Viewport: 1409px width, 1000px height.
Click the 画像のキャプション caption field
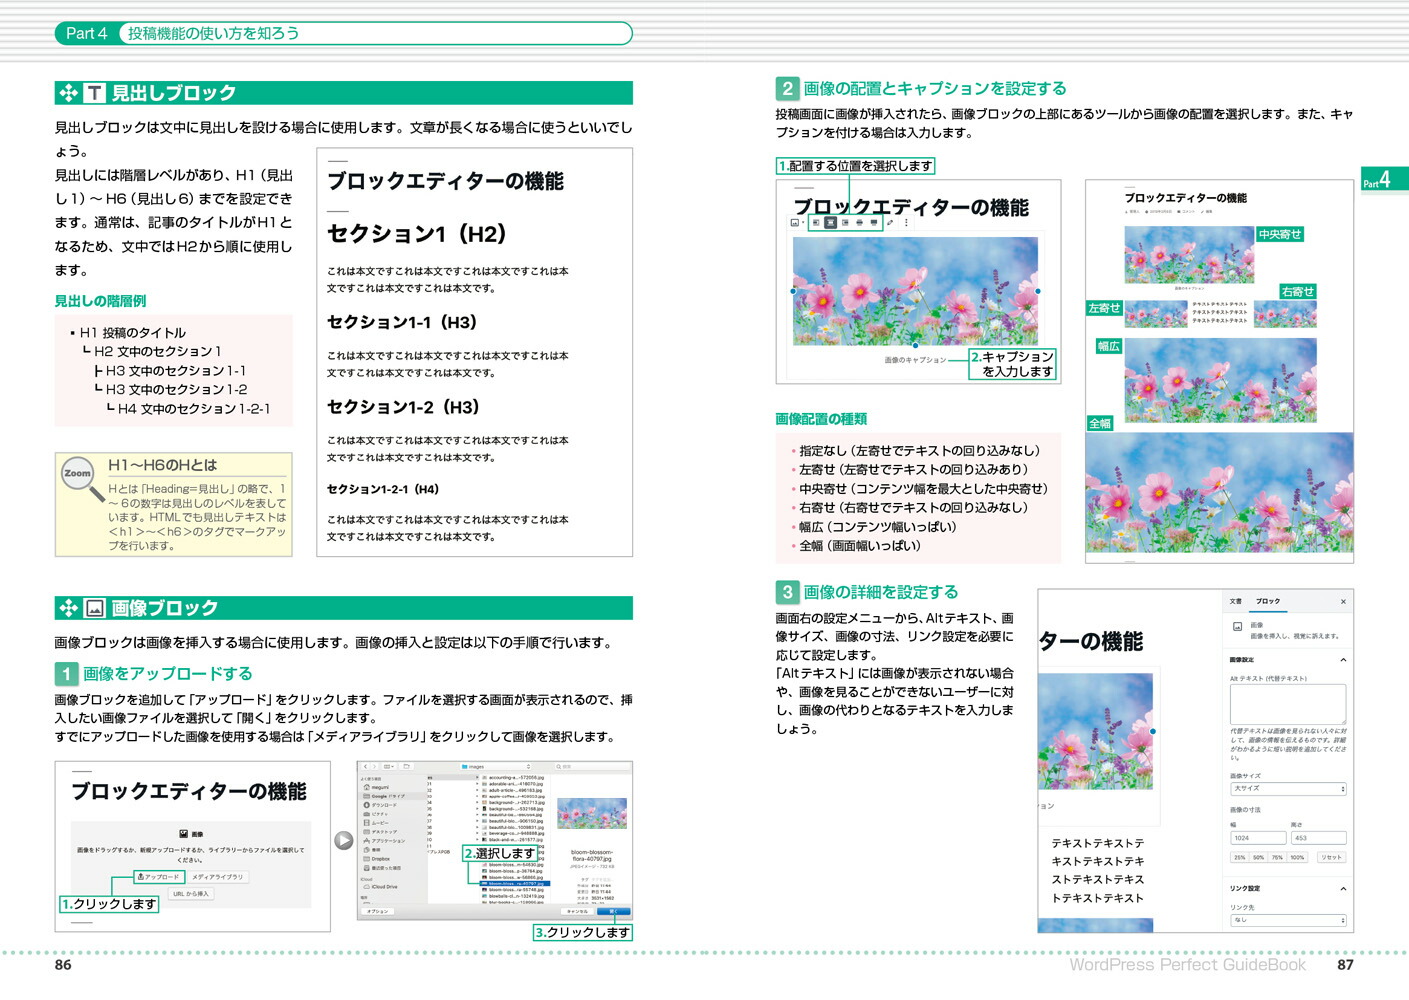click(x=915, y=360)
